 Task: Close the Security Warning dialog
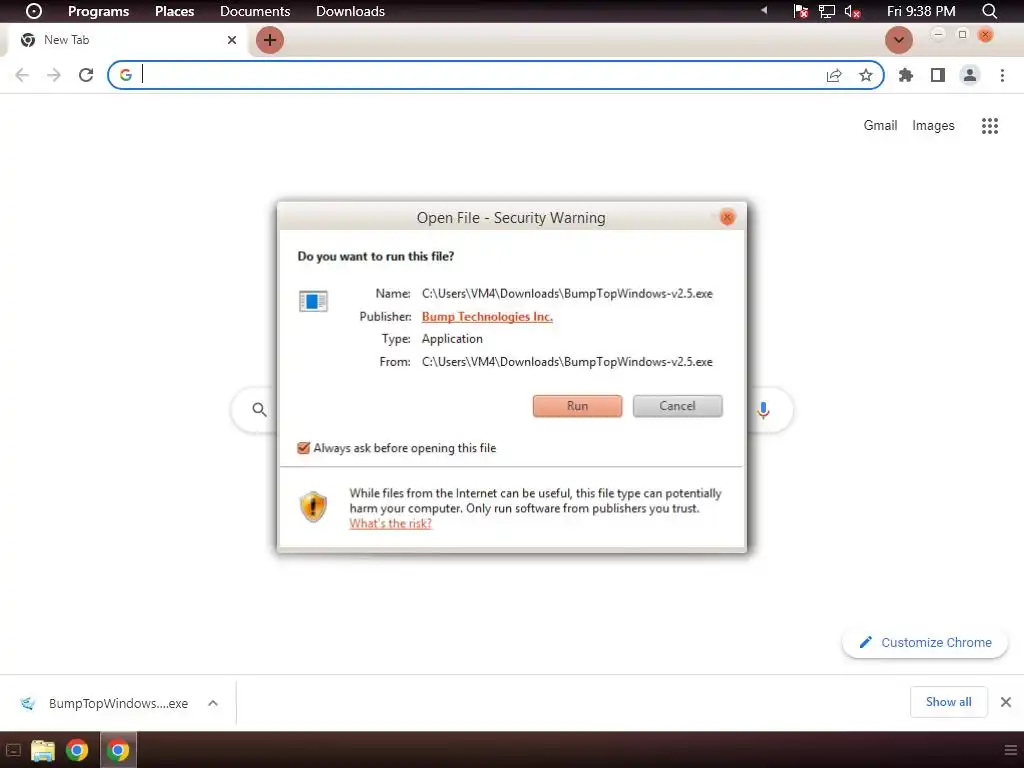[x=727, y=217]
